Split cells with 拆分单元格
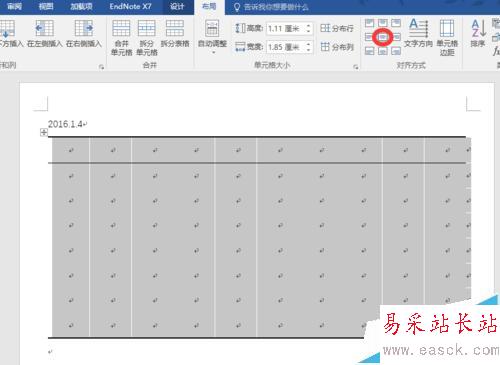This screenshot has width=500, height=365. point(147,37)
